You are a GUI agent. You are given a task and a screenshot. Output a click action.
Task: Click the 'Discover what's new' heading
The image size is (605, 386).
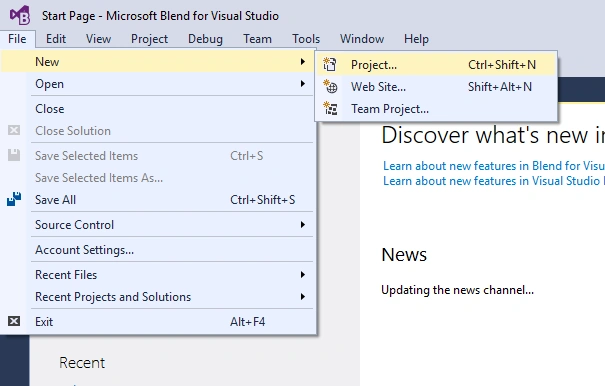[493, 135]
